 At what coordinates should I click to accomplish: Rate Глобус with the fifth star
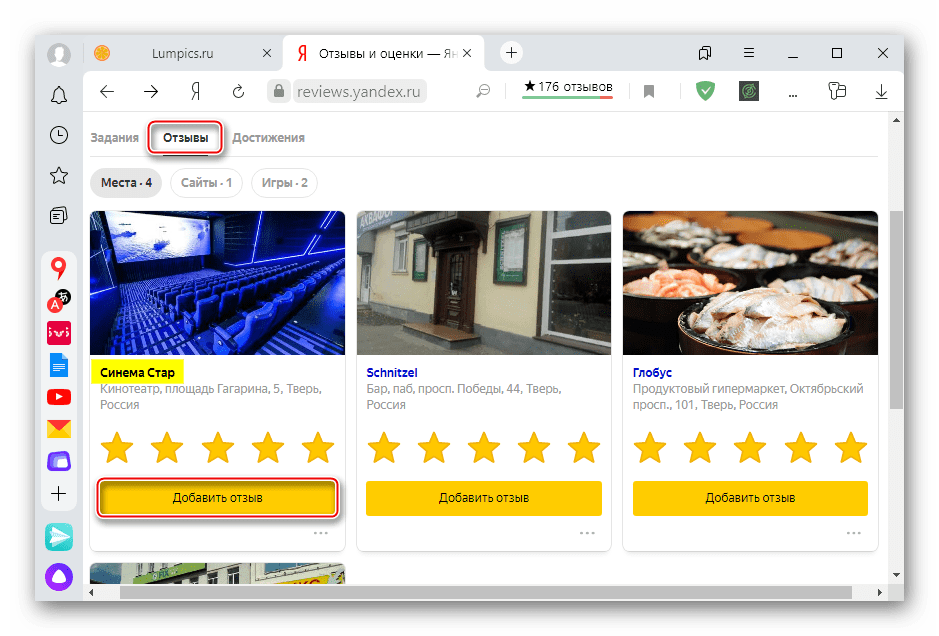[x=851, y=447]
